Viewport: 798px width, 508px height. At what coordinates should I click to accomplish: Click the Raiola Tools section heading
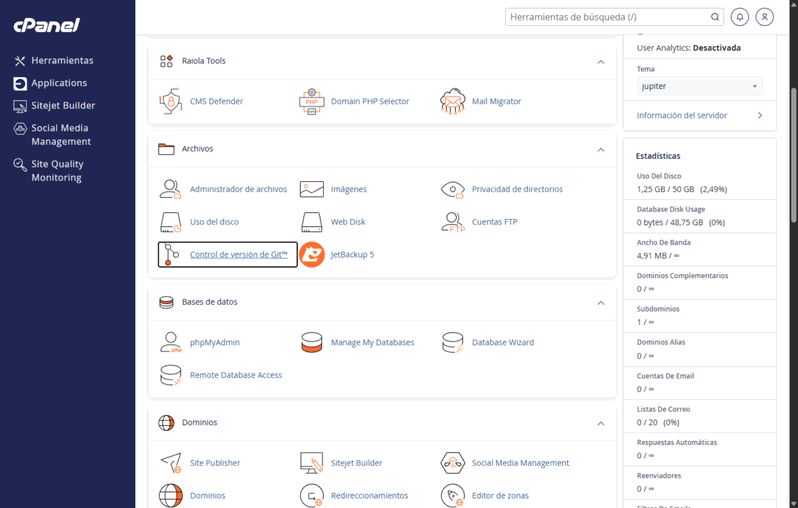pyautogui.click(x=204, y=61)
